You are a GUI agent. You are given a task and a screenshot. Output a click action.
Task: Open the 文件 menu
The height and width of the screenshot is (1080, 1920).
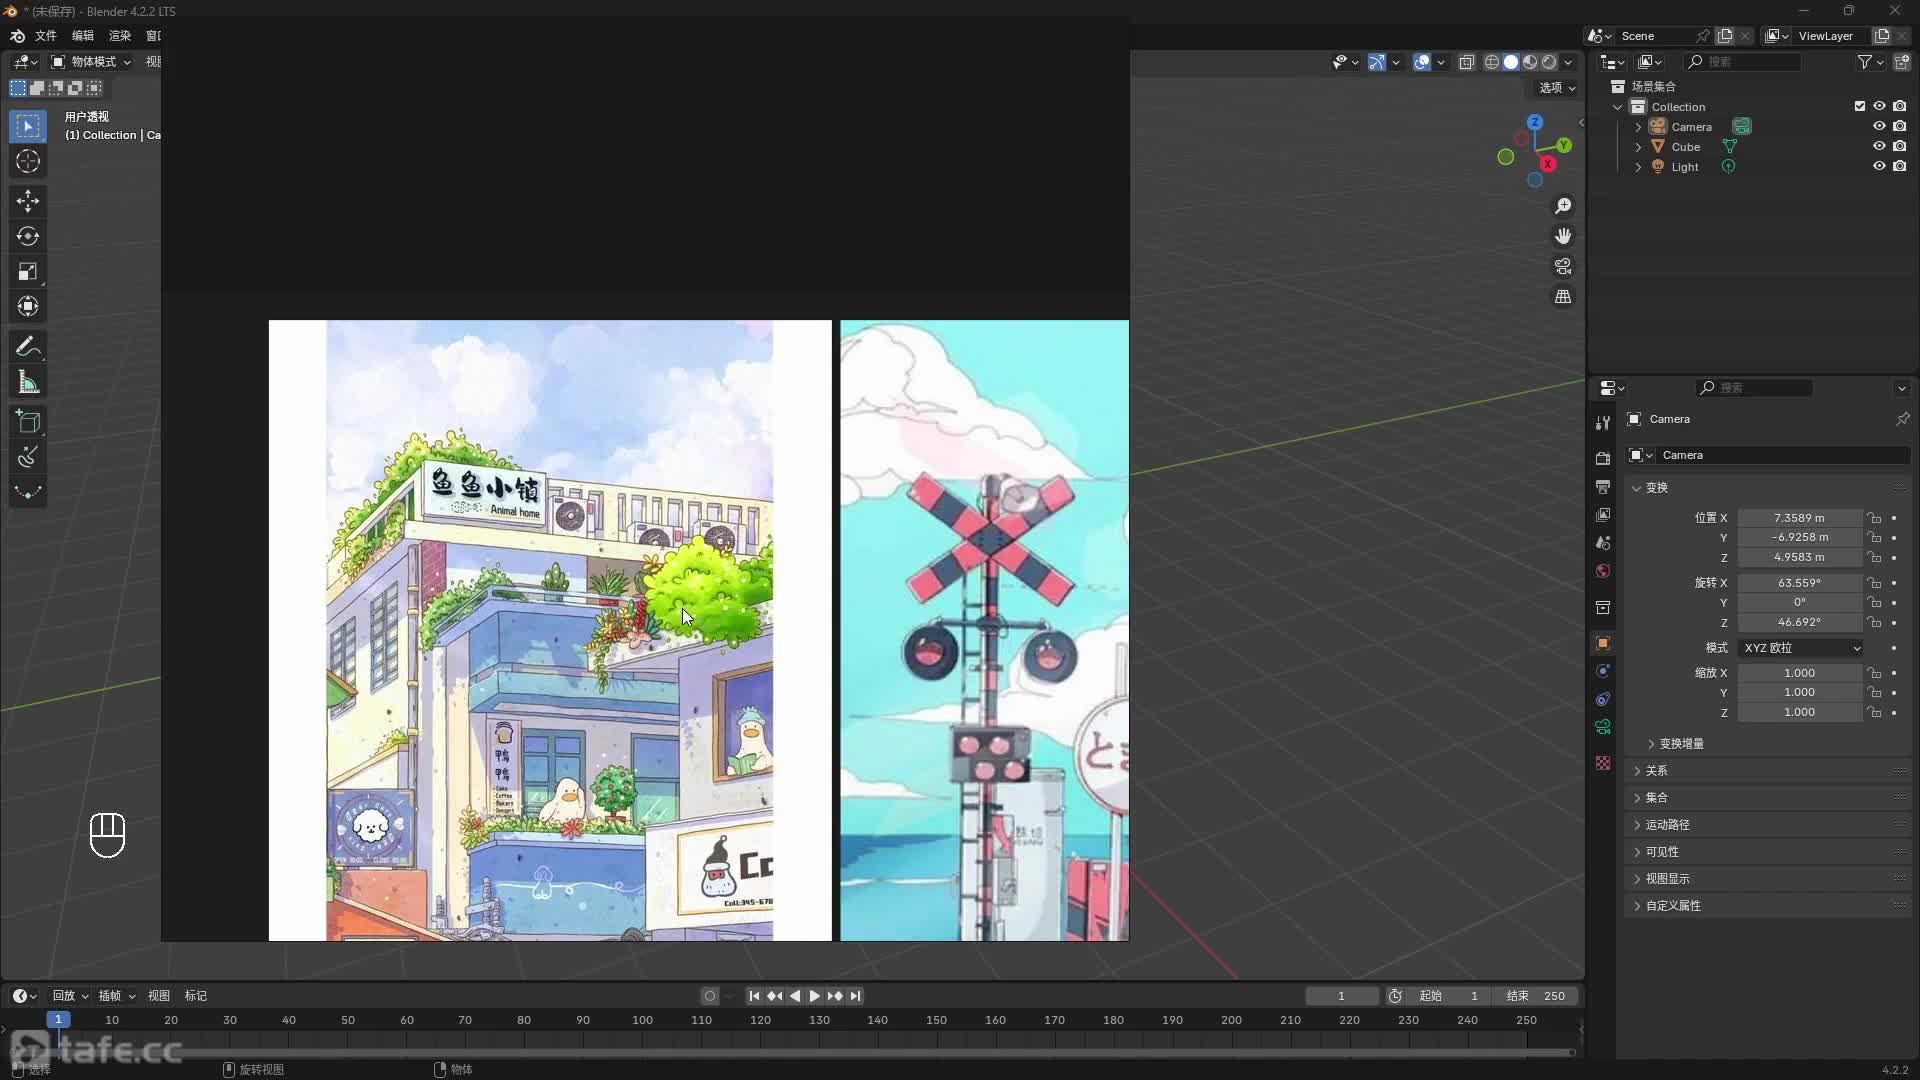coord(46,36)
